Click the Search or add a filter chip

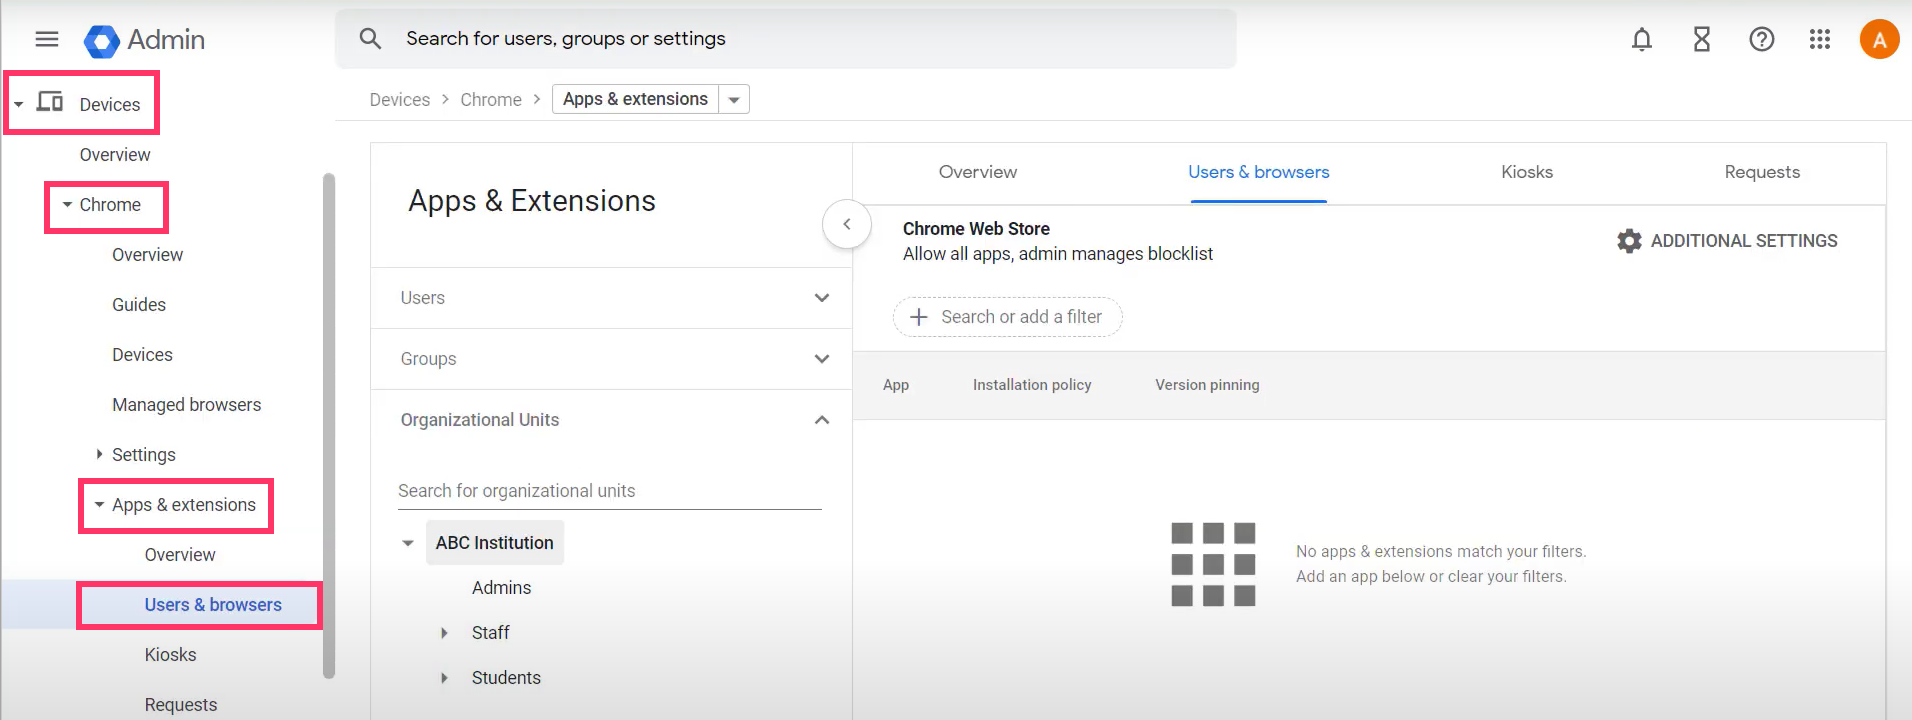(1007, 317)
